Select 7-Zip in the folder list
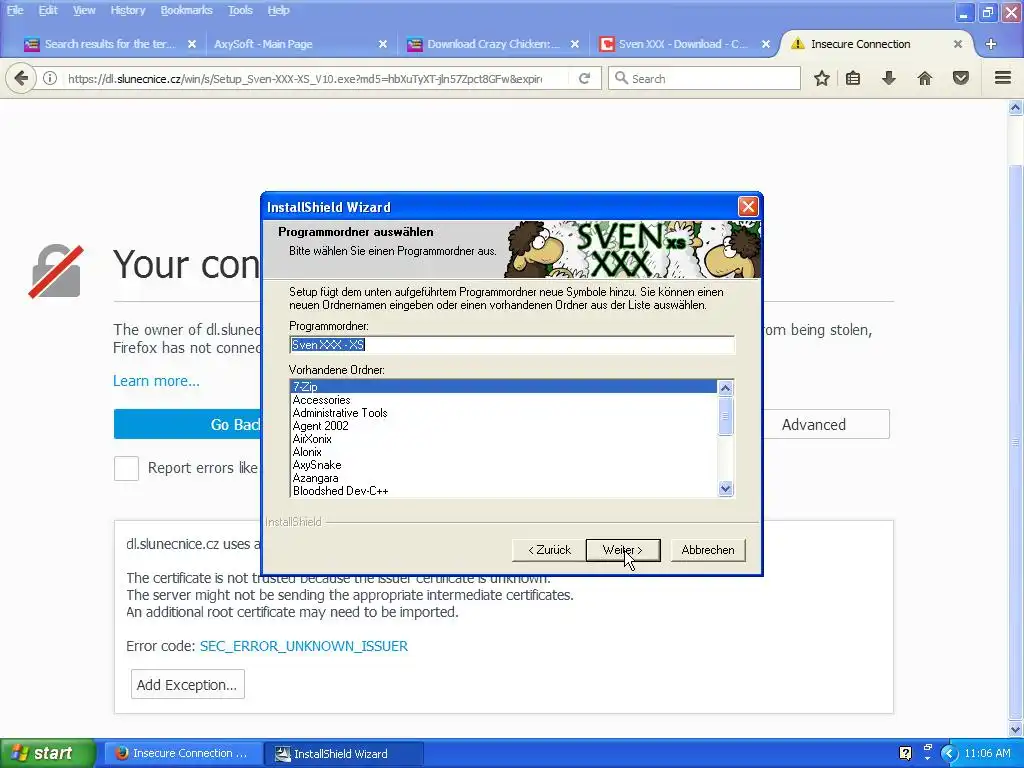Viewport: 1024px width, 768px height. (x=503, y=387)
